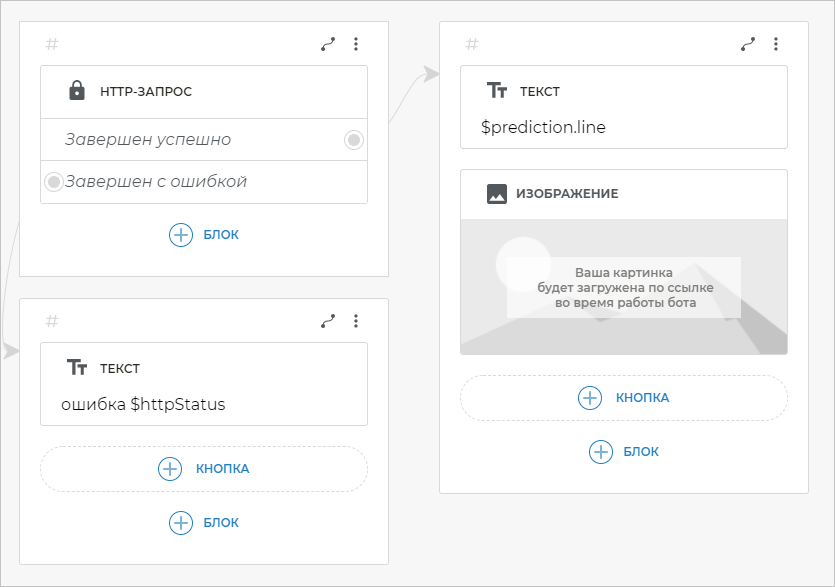Add a block under the HTTP-ЗАПРОС card
Viewport: 835px width, 587px height.
click(204, 235)
